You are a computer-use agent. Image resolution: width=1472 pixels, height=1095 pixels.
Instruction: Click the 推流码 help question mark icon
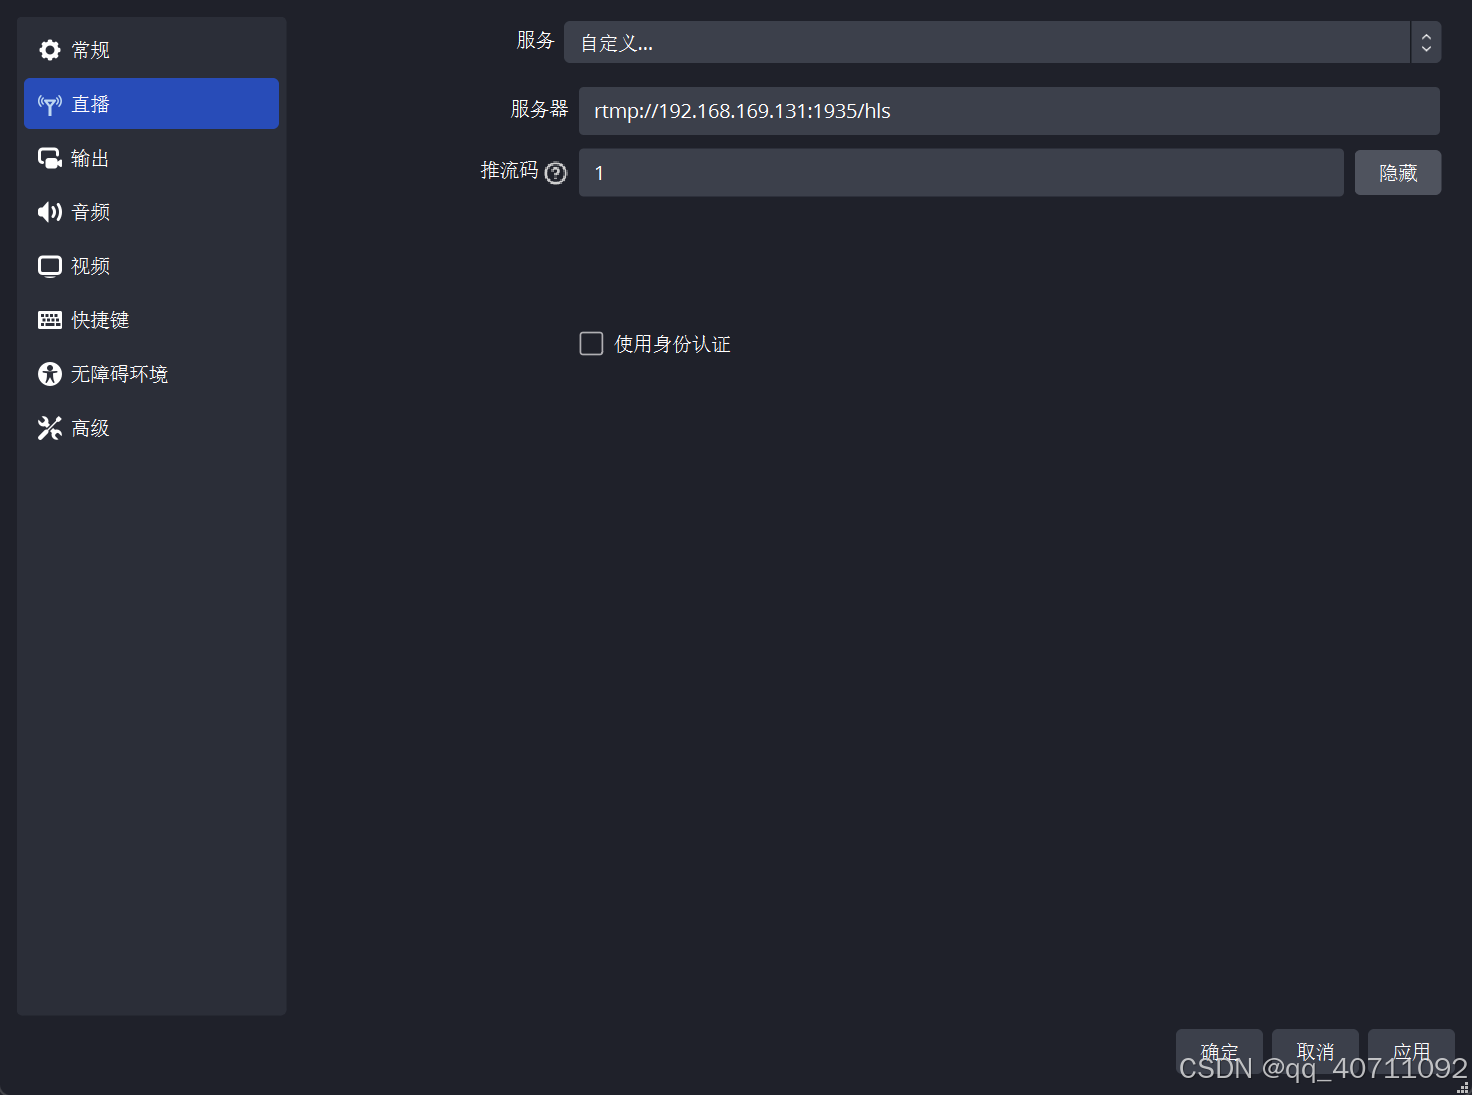click(556, 172)
